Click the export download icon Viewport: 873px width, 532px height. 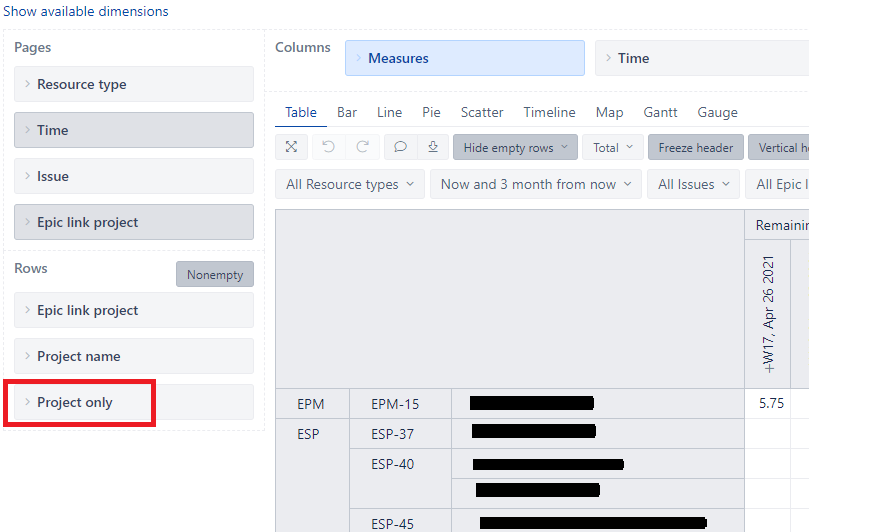pos(433,147)
